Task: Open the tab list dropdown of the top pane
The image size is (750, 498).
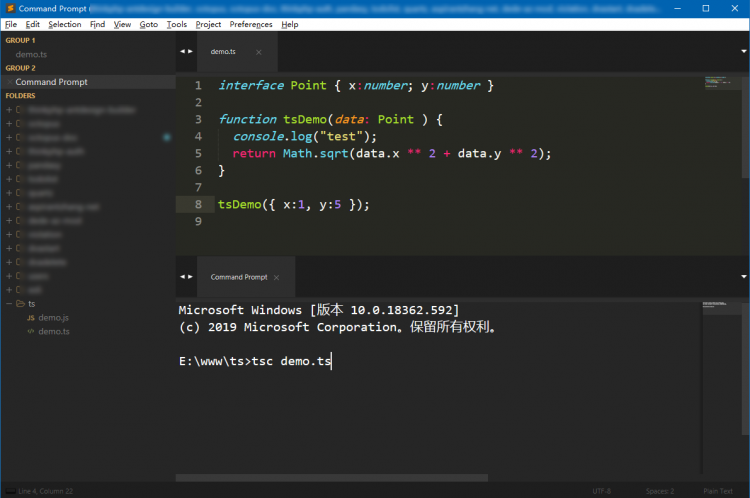Action: [743, 51]
